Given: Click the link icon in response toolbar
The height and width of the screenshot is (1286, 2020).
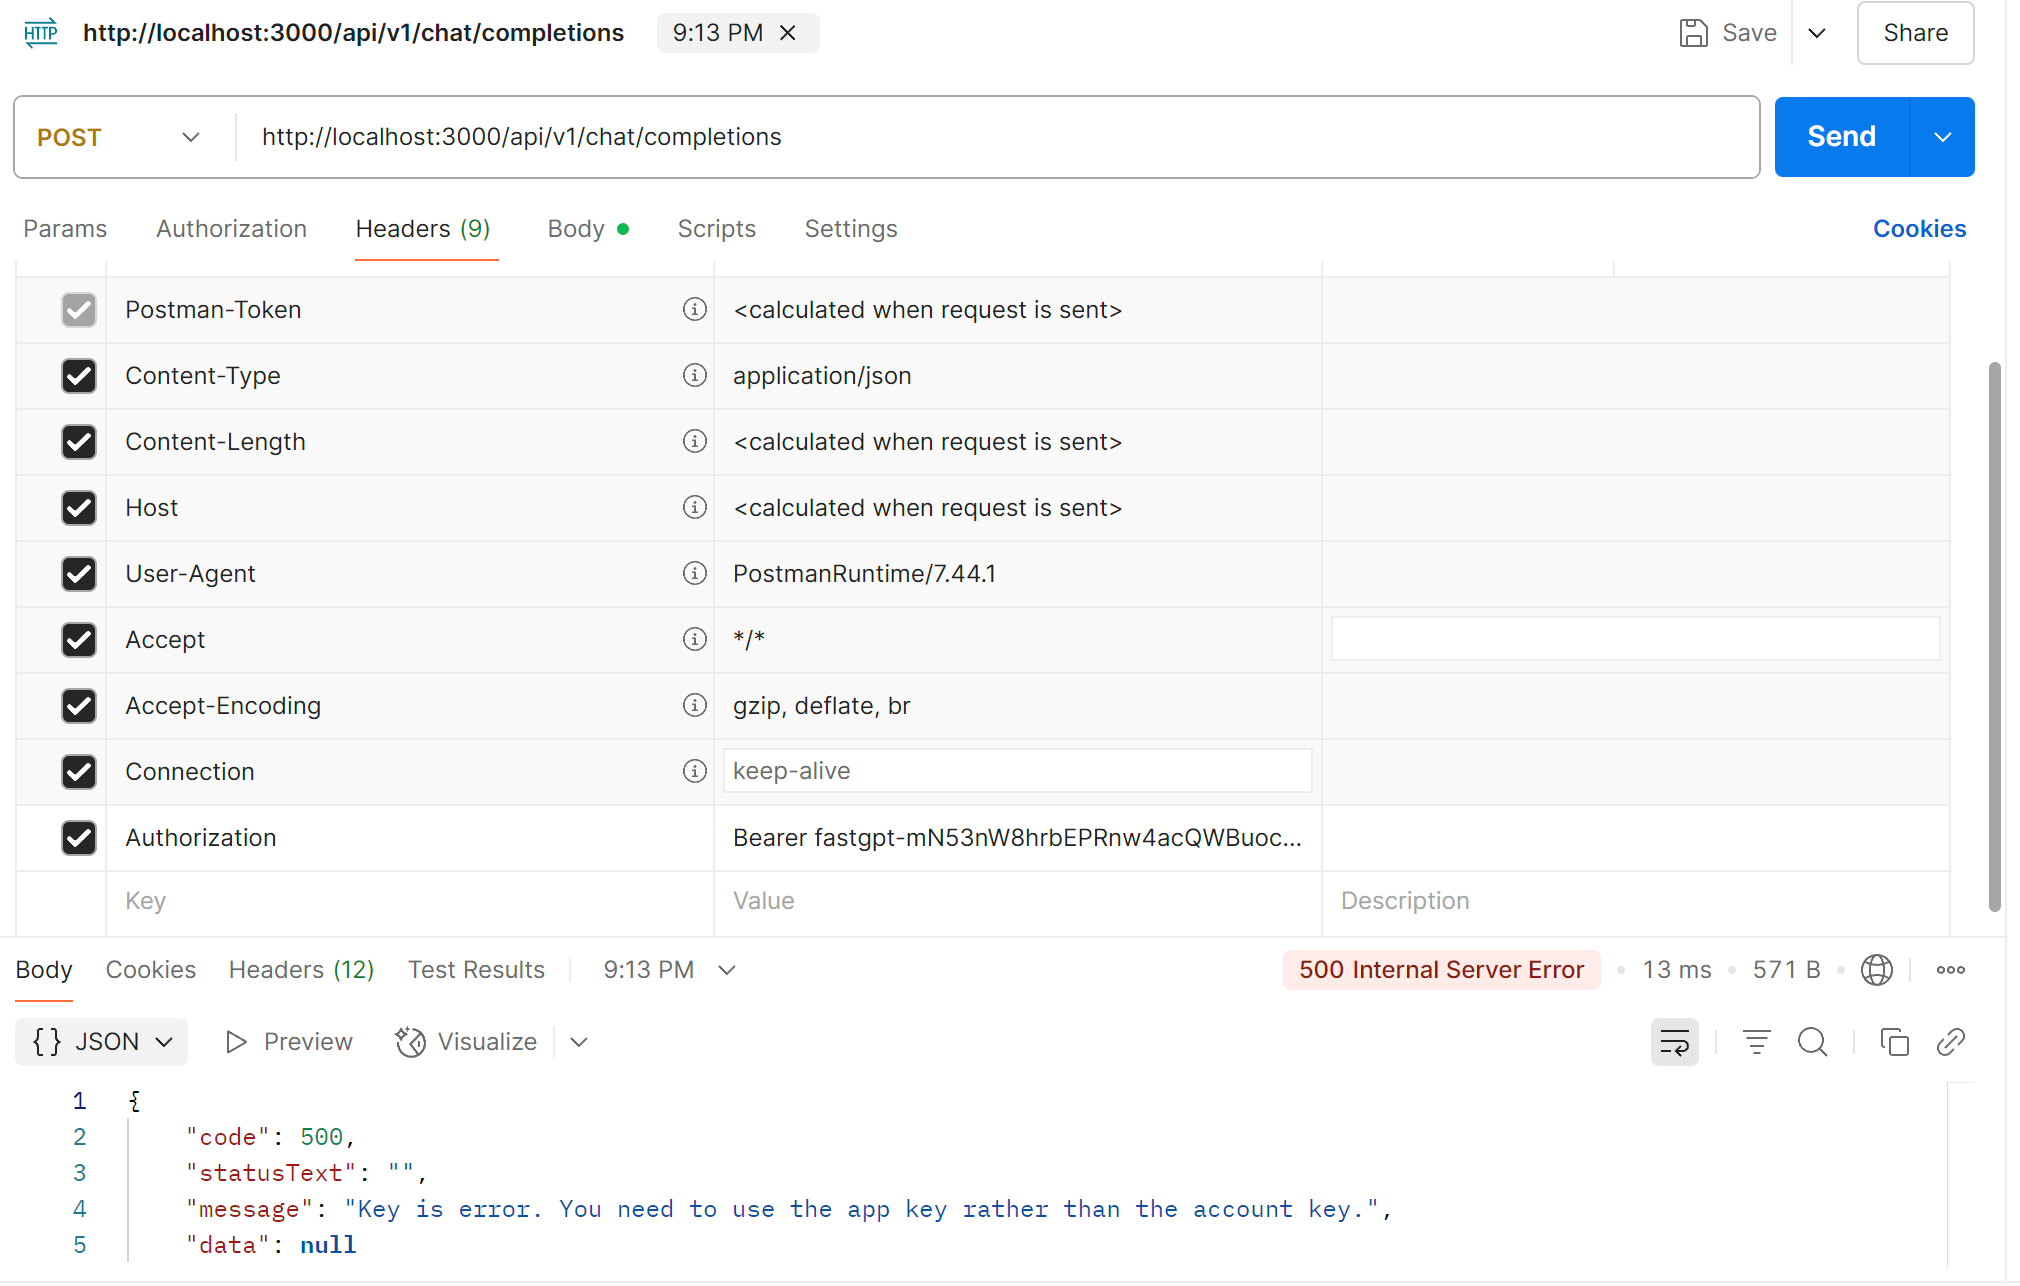Looking at the screenshot, I should [1950, 1042].
